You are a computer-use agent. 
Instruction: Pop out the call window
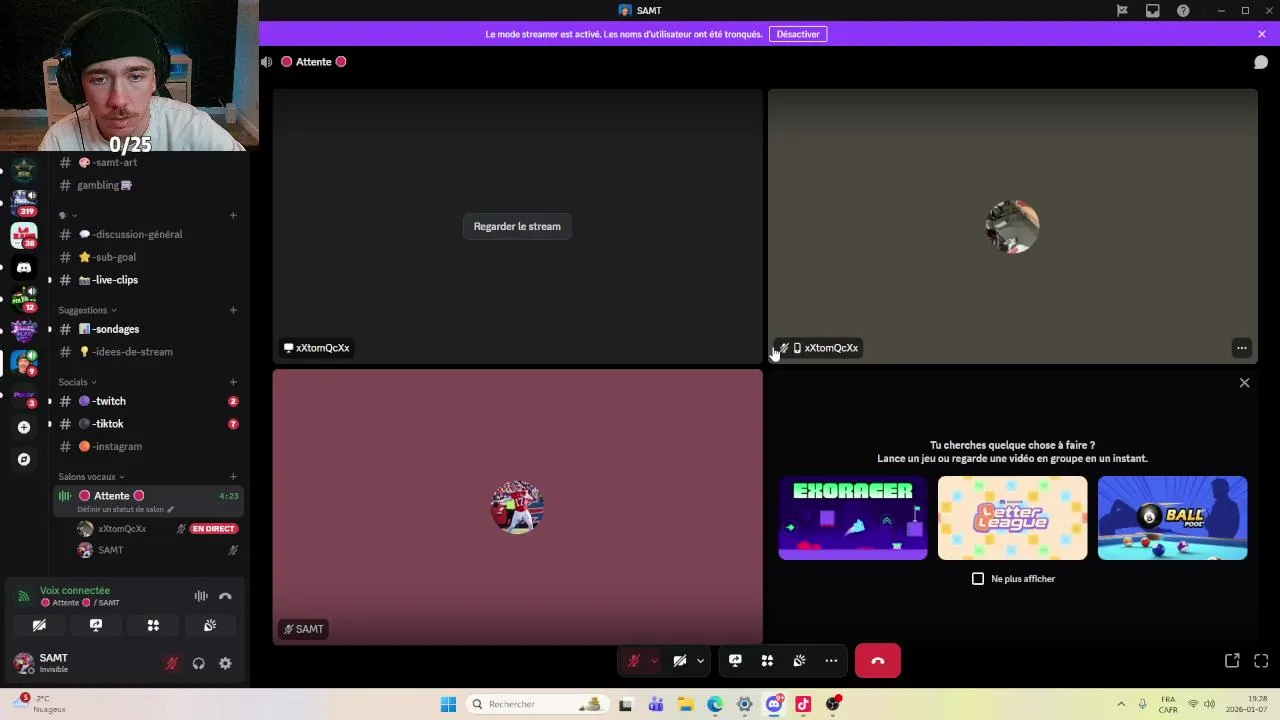[x=1232, y=661]
